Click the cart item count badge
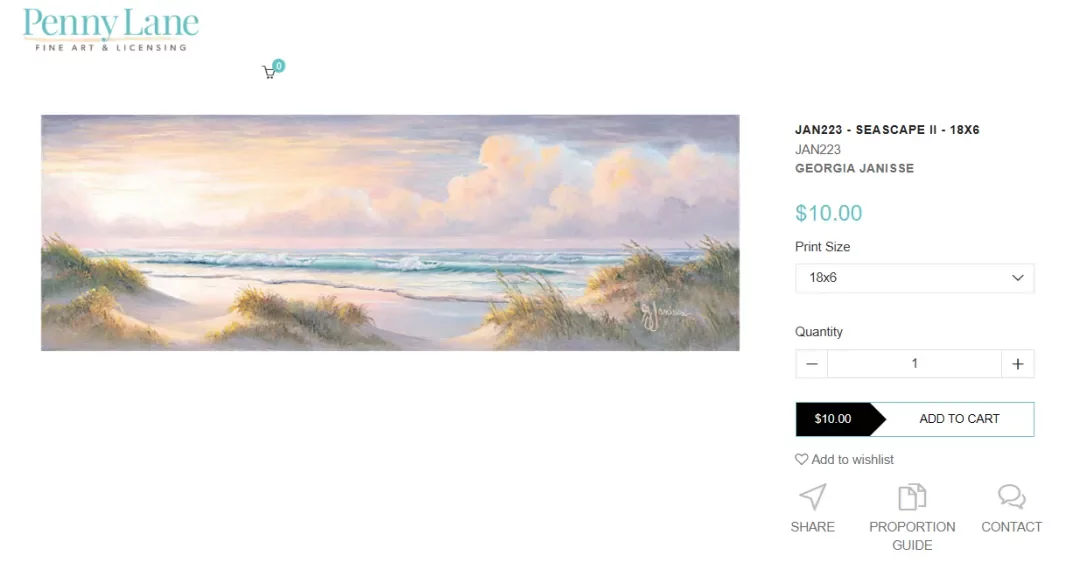The width and height of the screenshot is (1080, 570). [278, 66]
